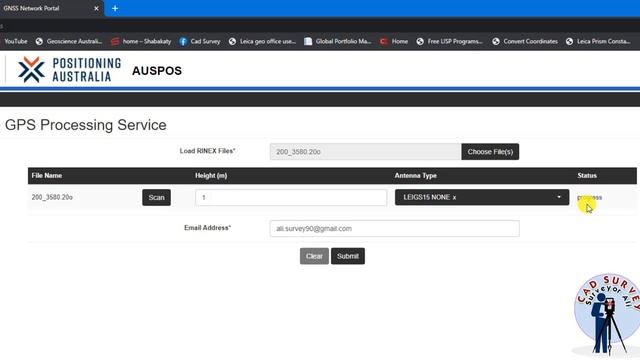640x360 pixels.
Task: Open Global Portfolio Ma... bookmark
Action: click(338, 41)
